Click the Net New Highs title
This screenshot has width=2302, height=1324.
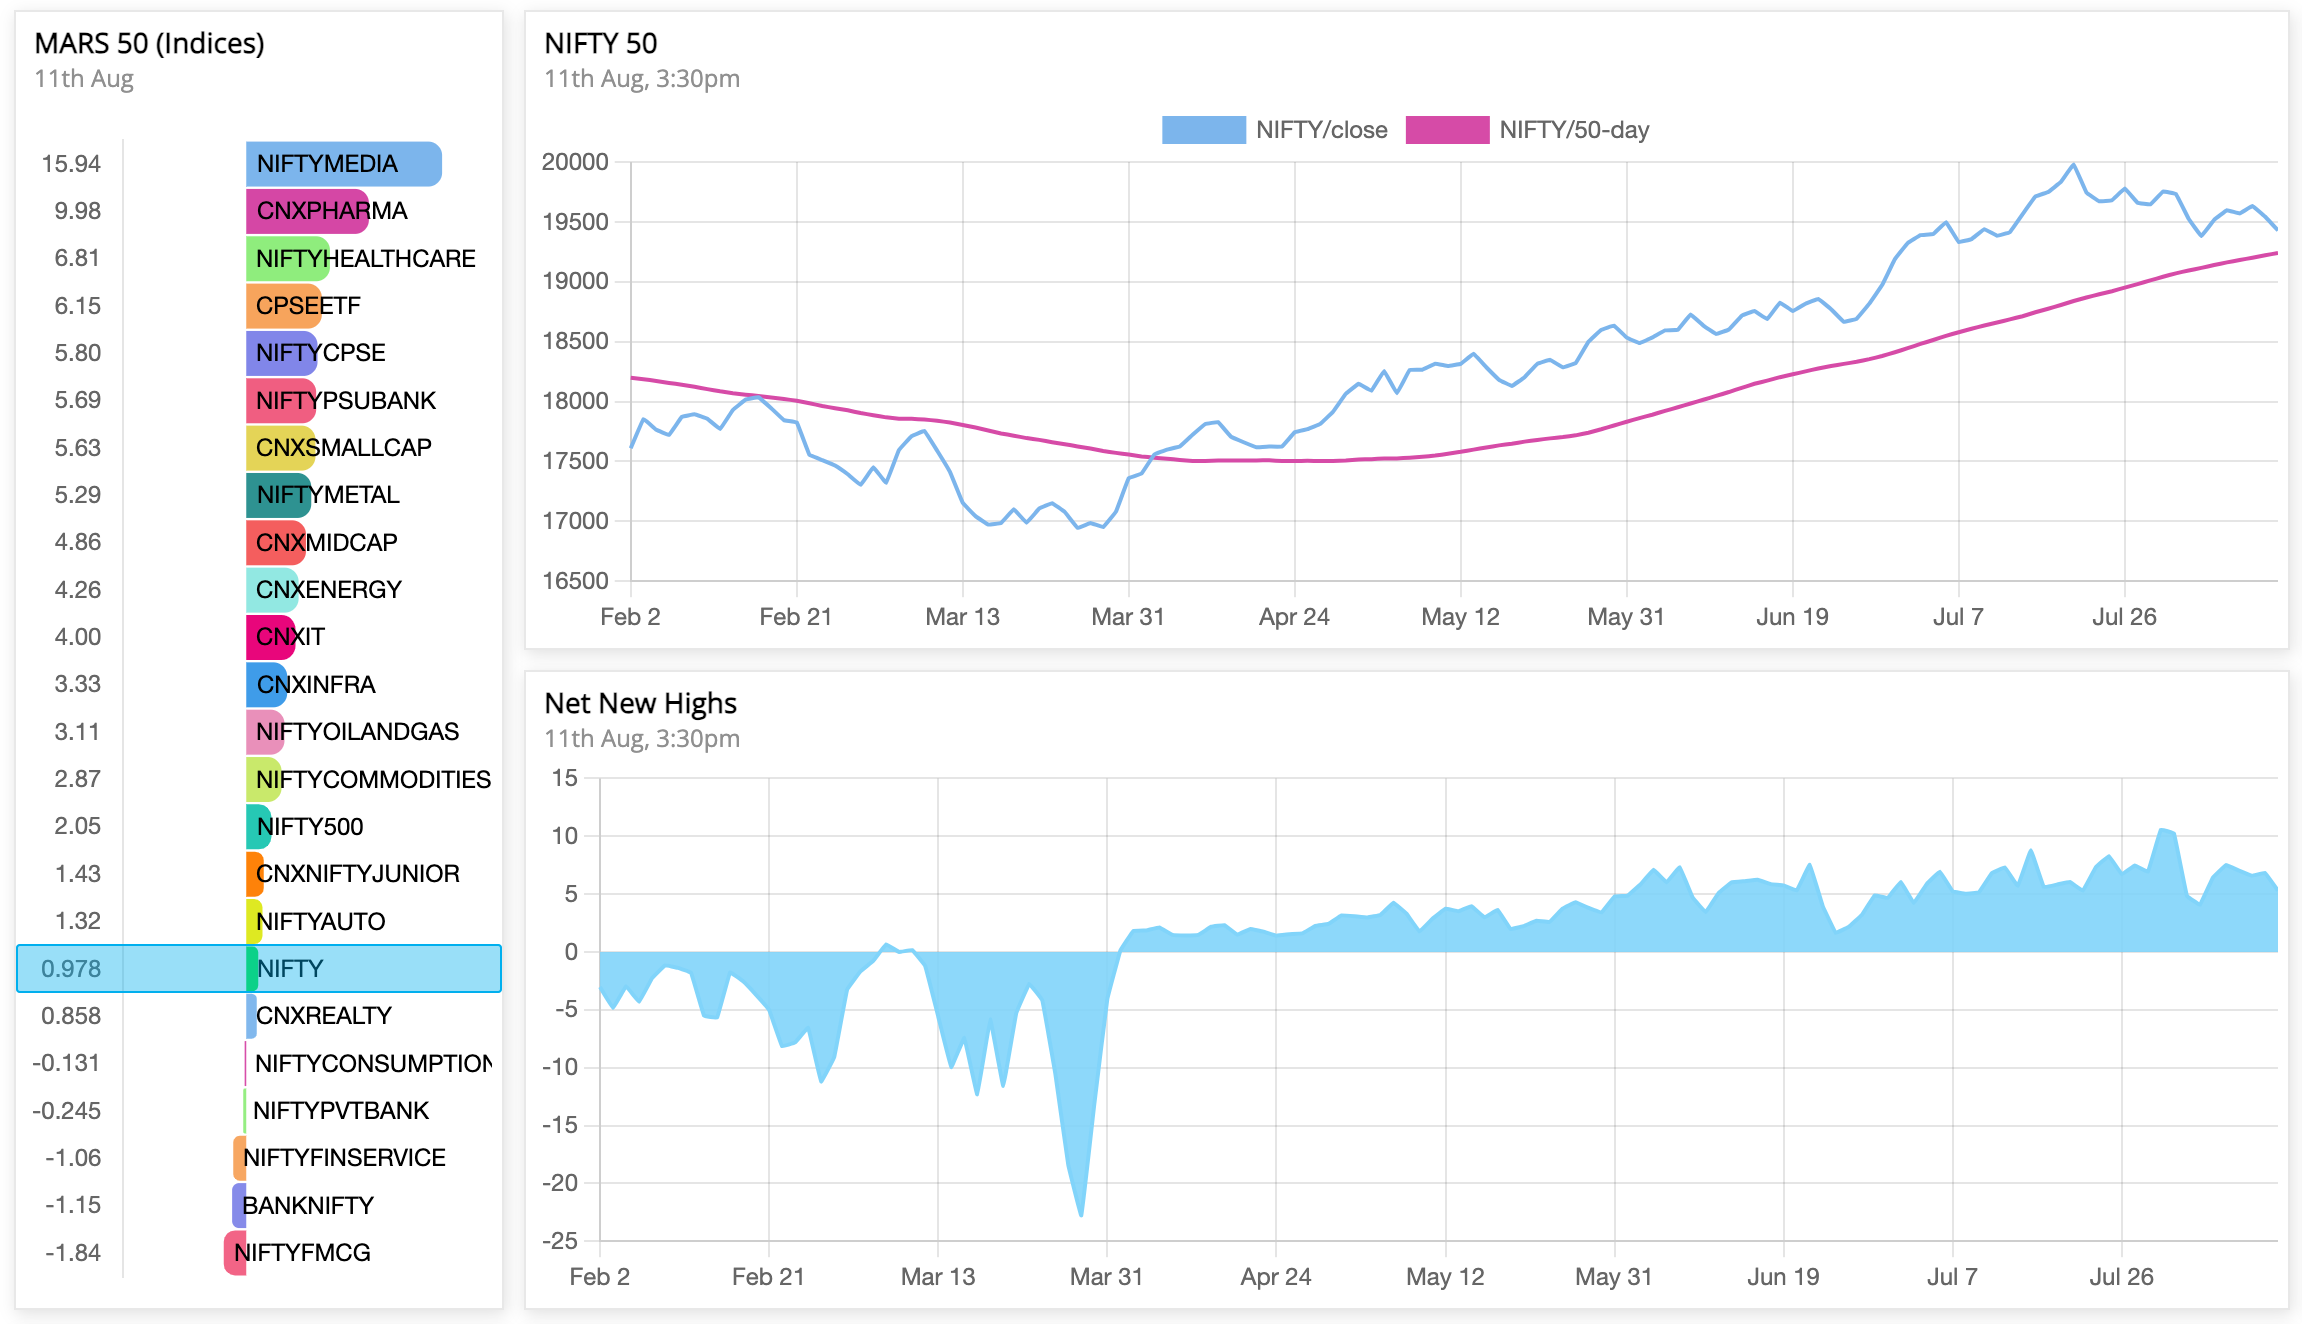coord(640,703)
